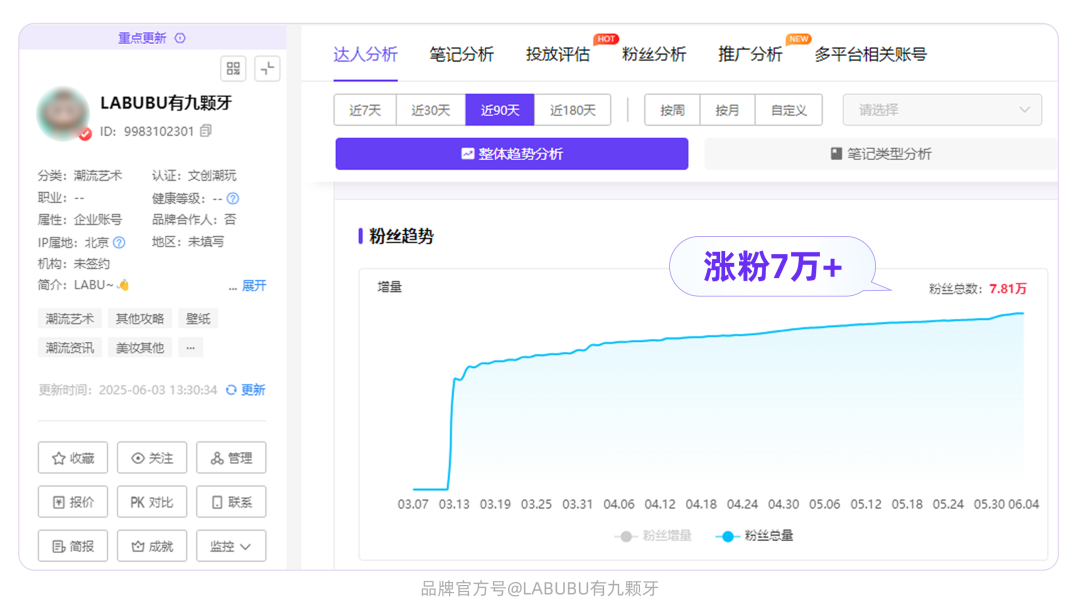Toggle 粉丝增量 series in chart legend

(653, 536)
